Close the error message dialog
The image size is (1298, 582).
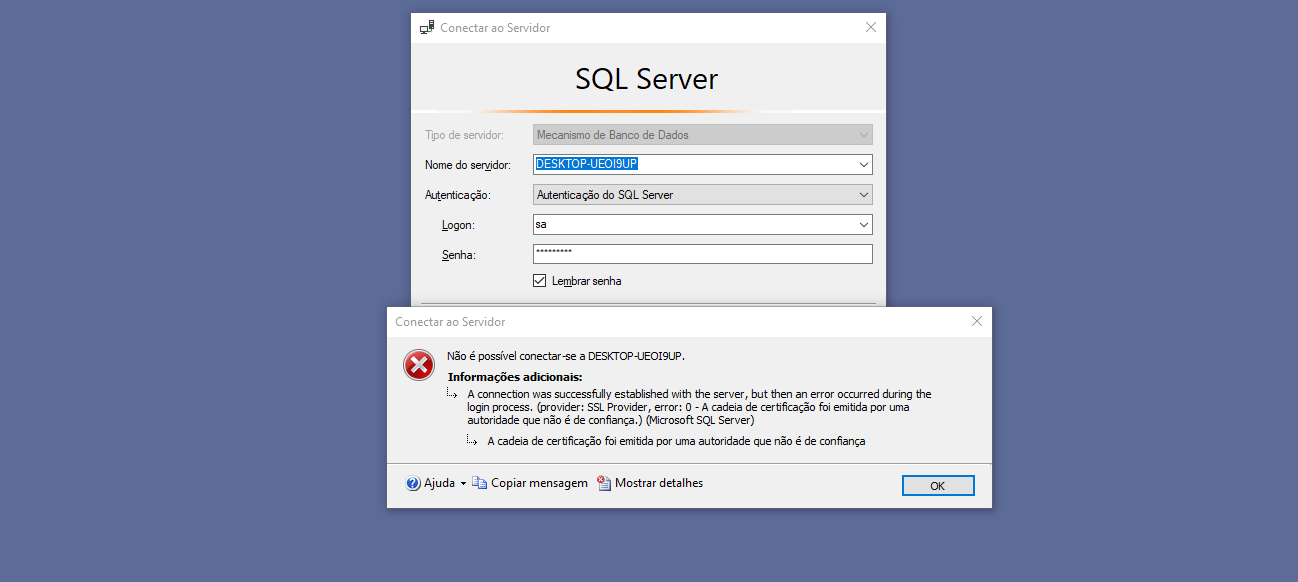pos(977,321)
